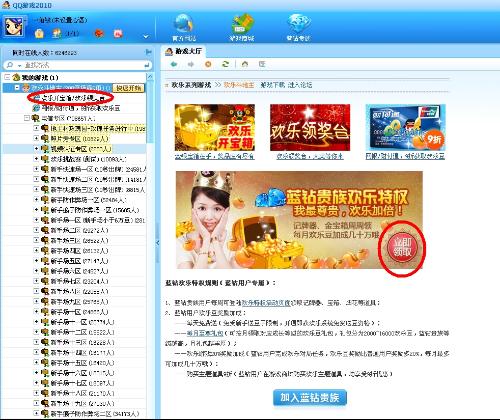Viewport: 500px width, 420px height.
Task: Expand the header dropdown chevron arrow
Action: [146, 36]
